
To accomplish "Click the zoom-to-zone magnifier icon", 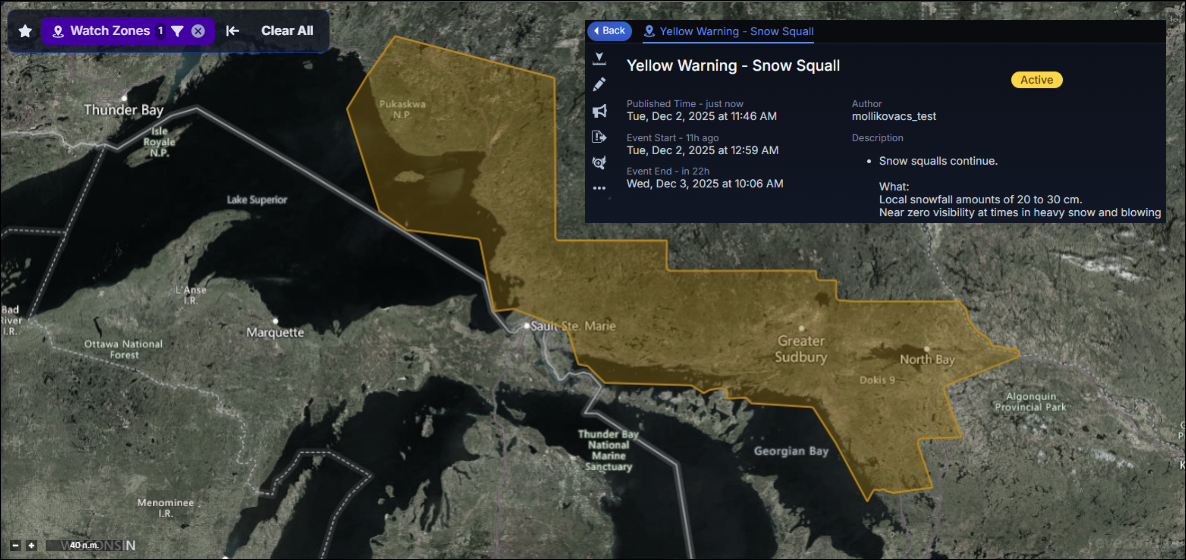I will [x=599, y=162].
